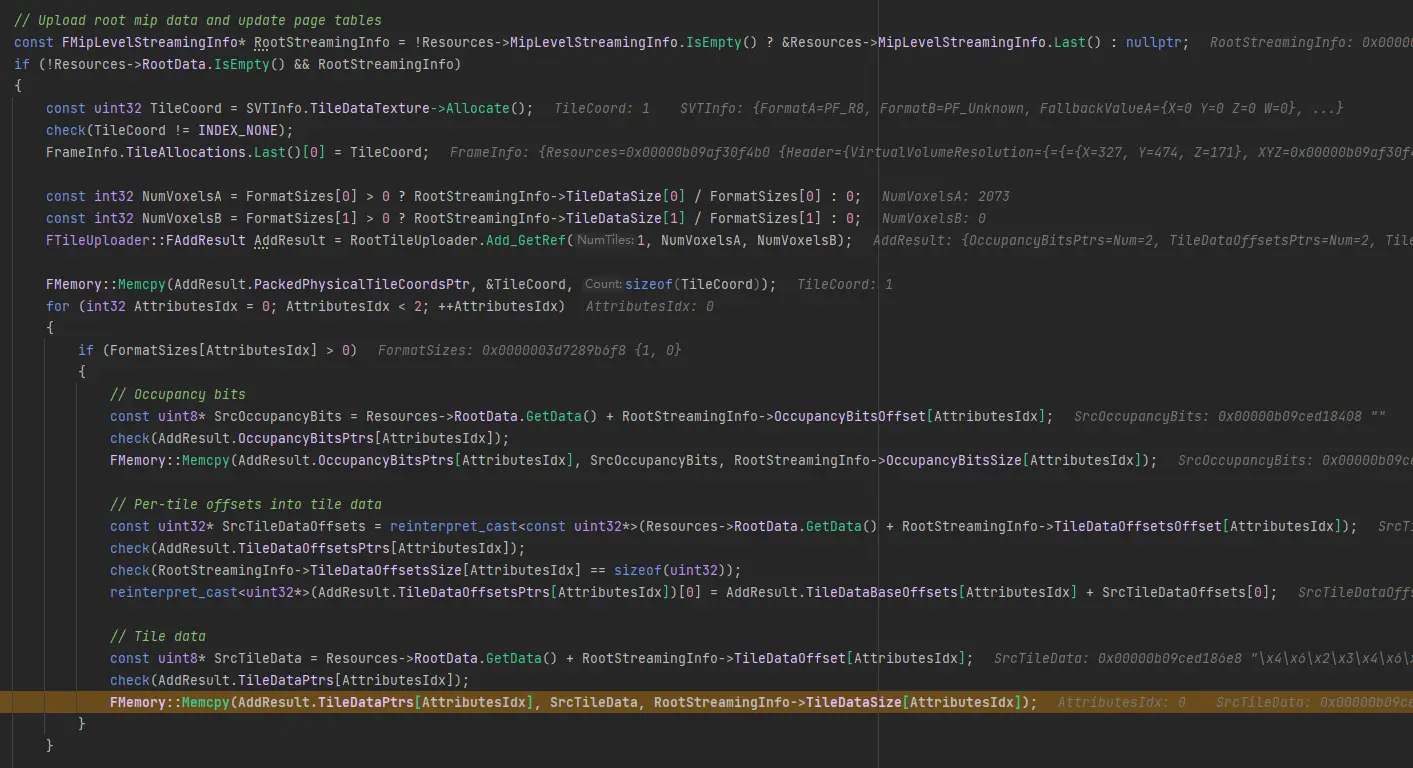Click the Tile data comment
This screenshot has height=768, width=1413.
pos(157,636)
